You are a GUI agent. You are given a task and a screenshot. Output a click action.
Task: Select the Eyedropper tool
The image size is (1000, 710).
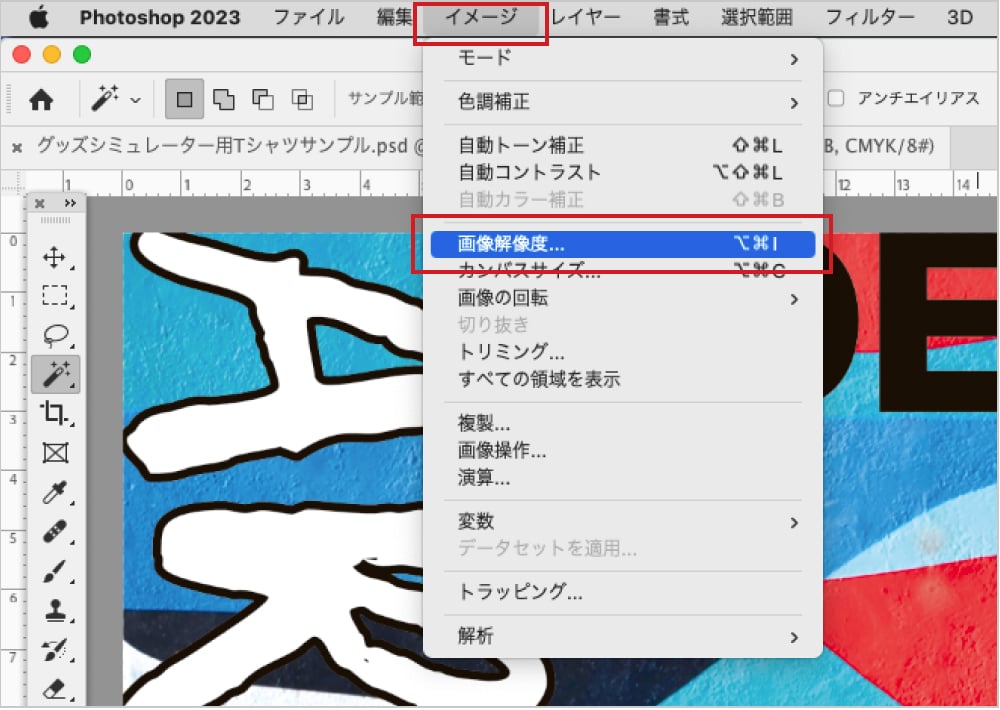click(x=55, y=491)
